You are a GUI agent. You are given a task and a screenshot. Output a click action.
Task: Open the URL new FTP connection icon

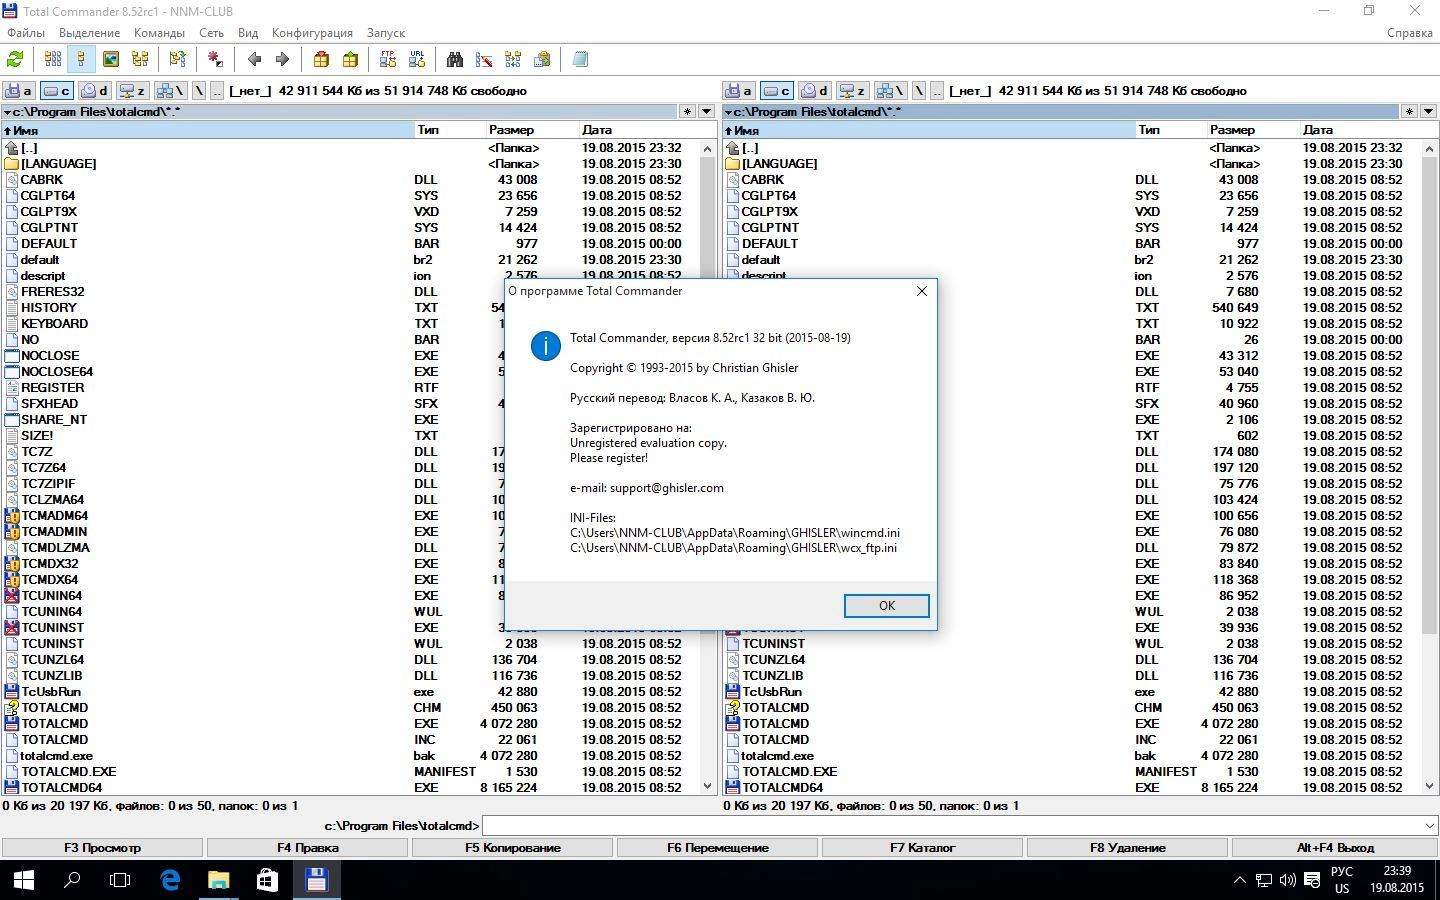(x=417, y=59)
